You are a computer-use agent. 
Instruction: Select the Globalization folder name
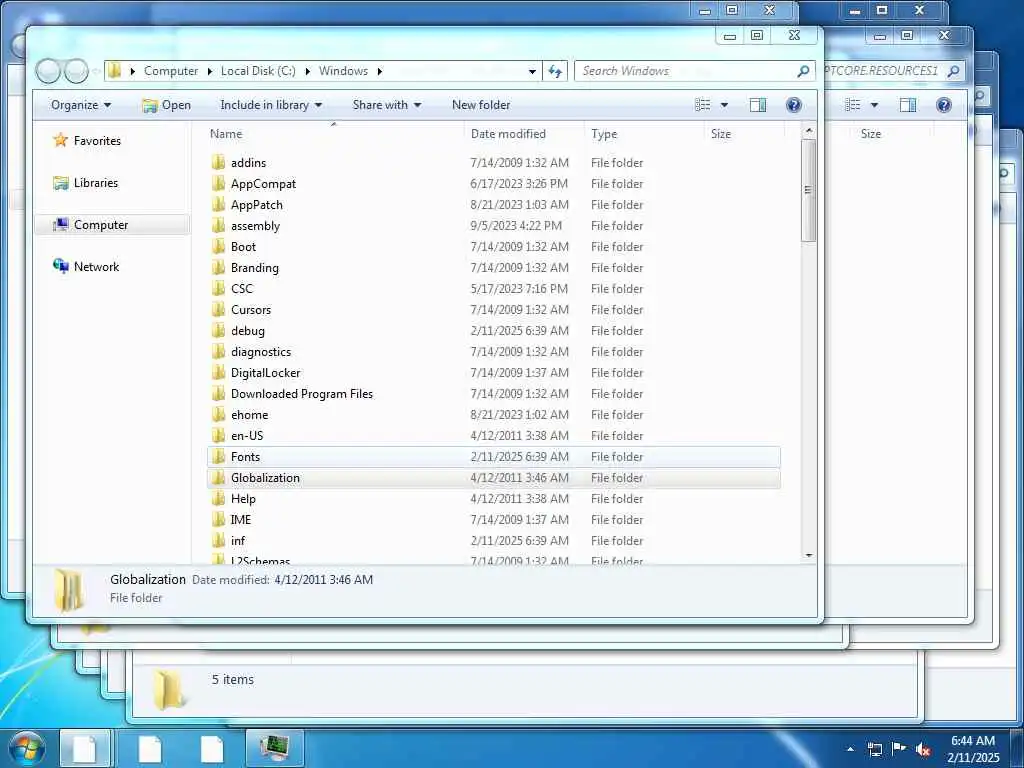(265, 477)
